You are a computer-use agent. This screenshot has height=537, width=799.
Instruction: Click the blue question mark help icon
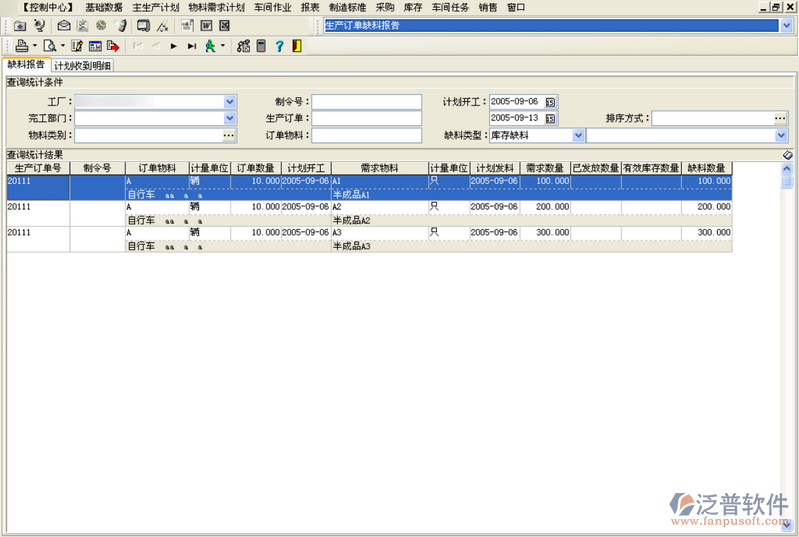click(279, 46)
